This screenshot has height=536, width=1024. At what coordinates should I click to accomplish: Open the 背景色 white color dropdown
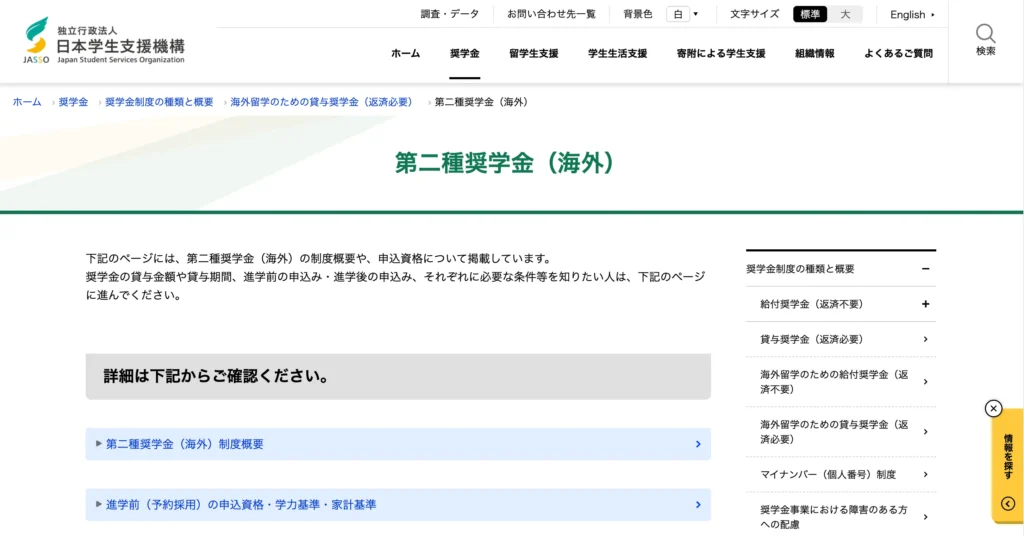tap(684, 14)
